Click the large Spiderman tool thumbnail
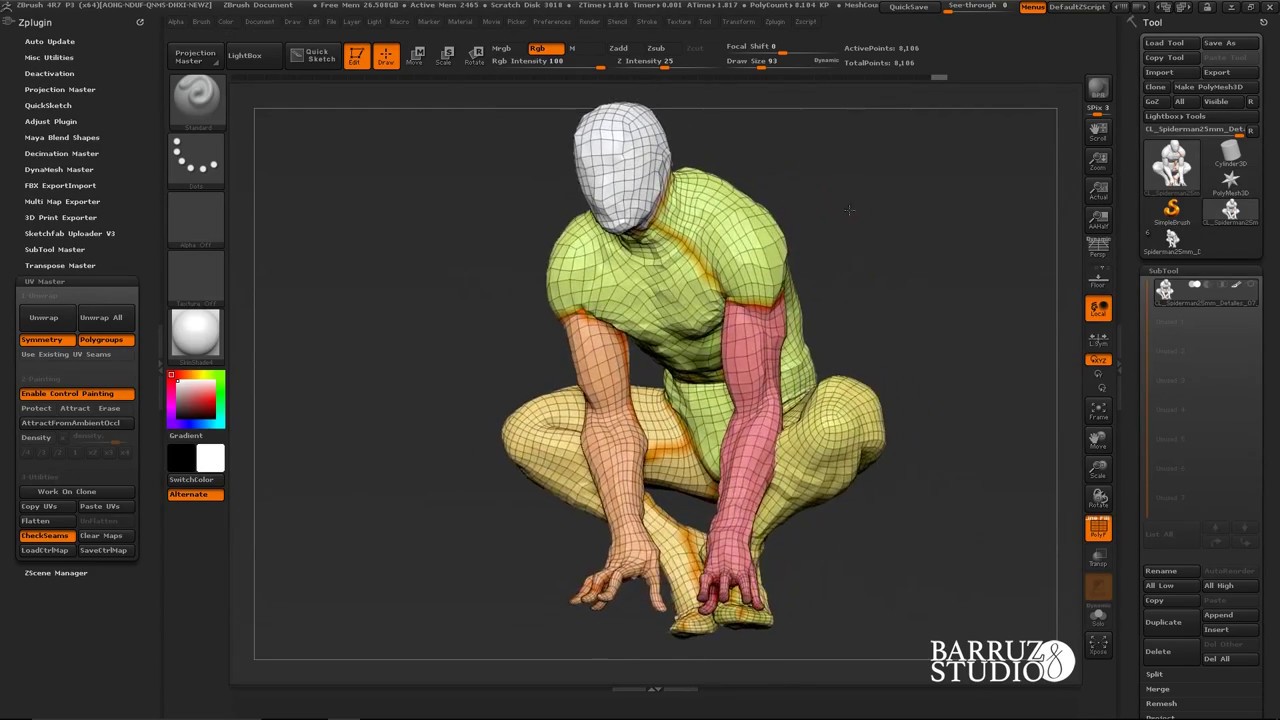This screenshot has width=1280, height=720. [x=1173, y=165]
